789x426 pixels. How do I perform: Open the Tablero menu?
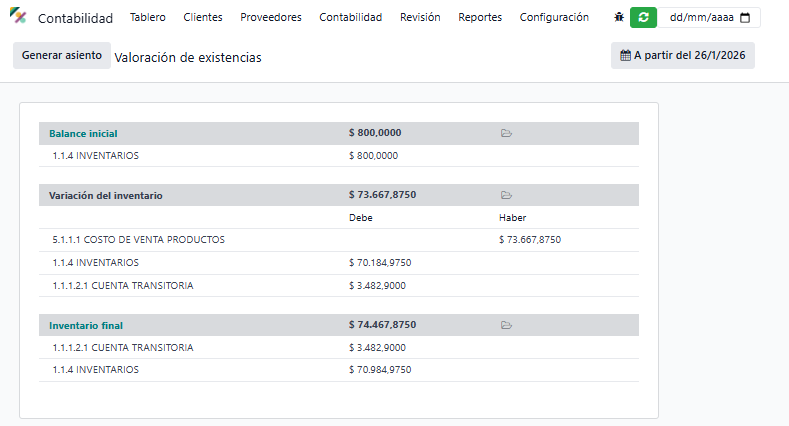148,17
